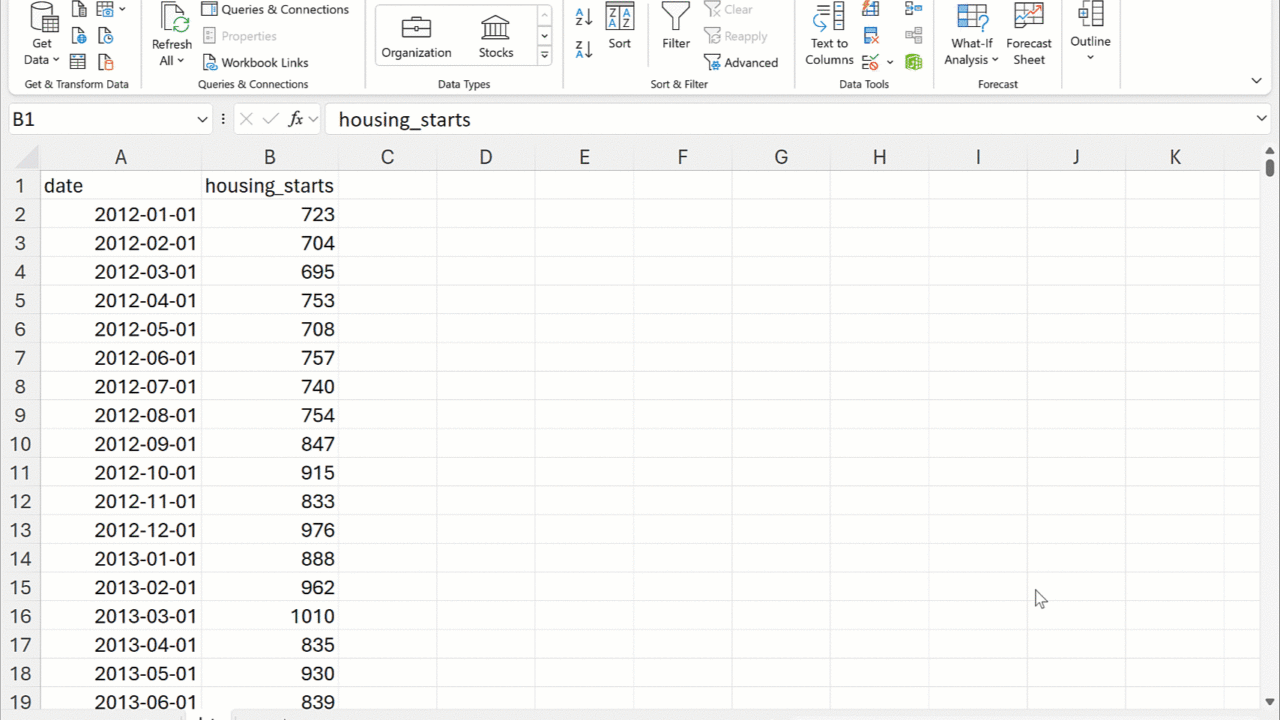Open the custom Sort dialog
This screenshot has height=720, width=1280.
tap(620, 26)
